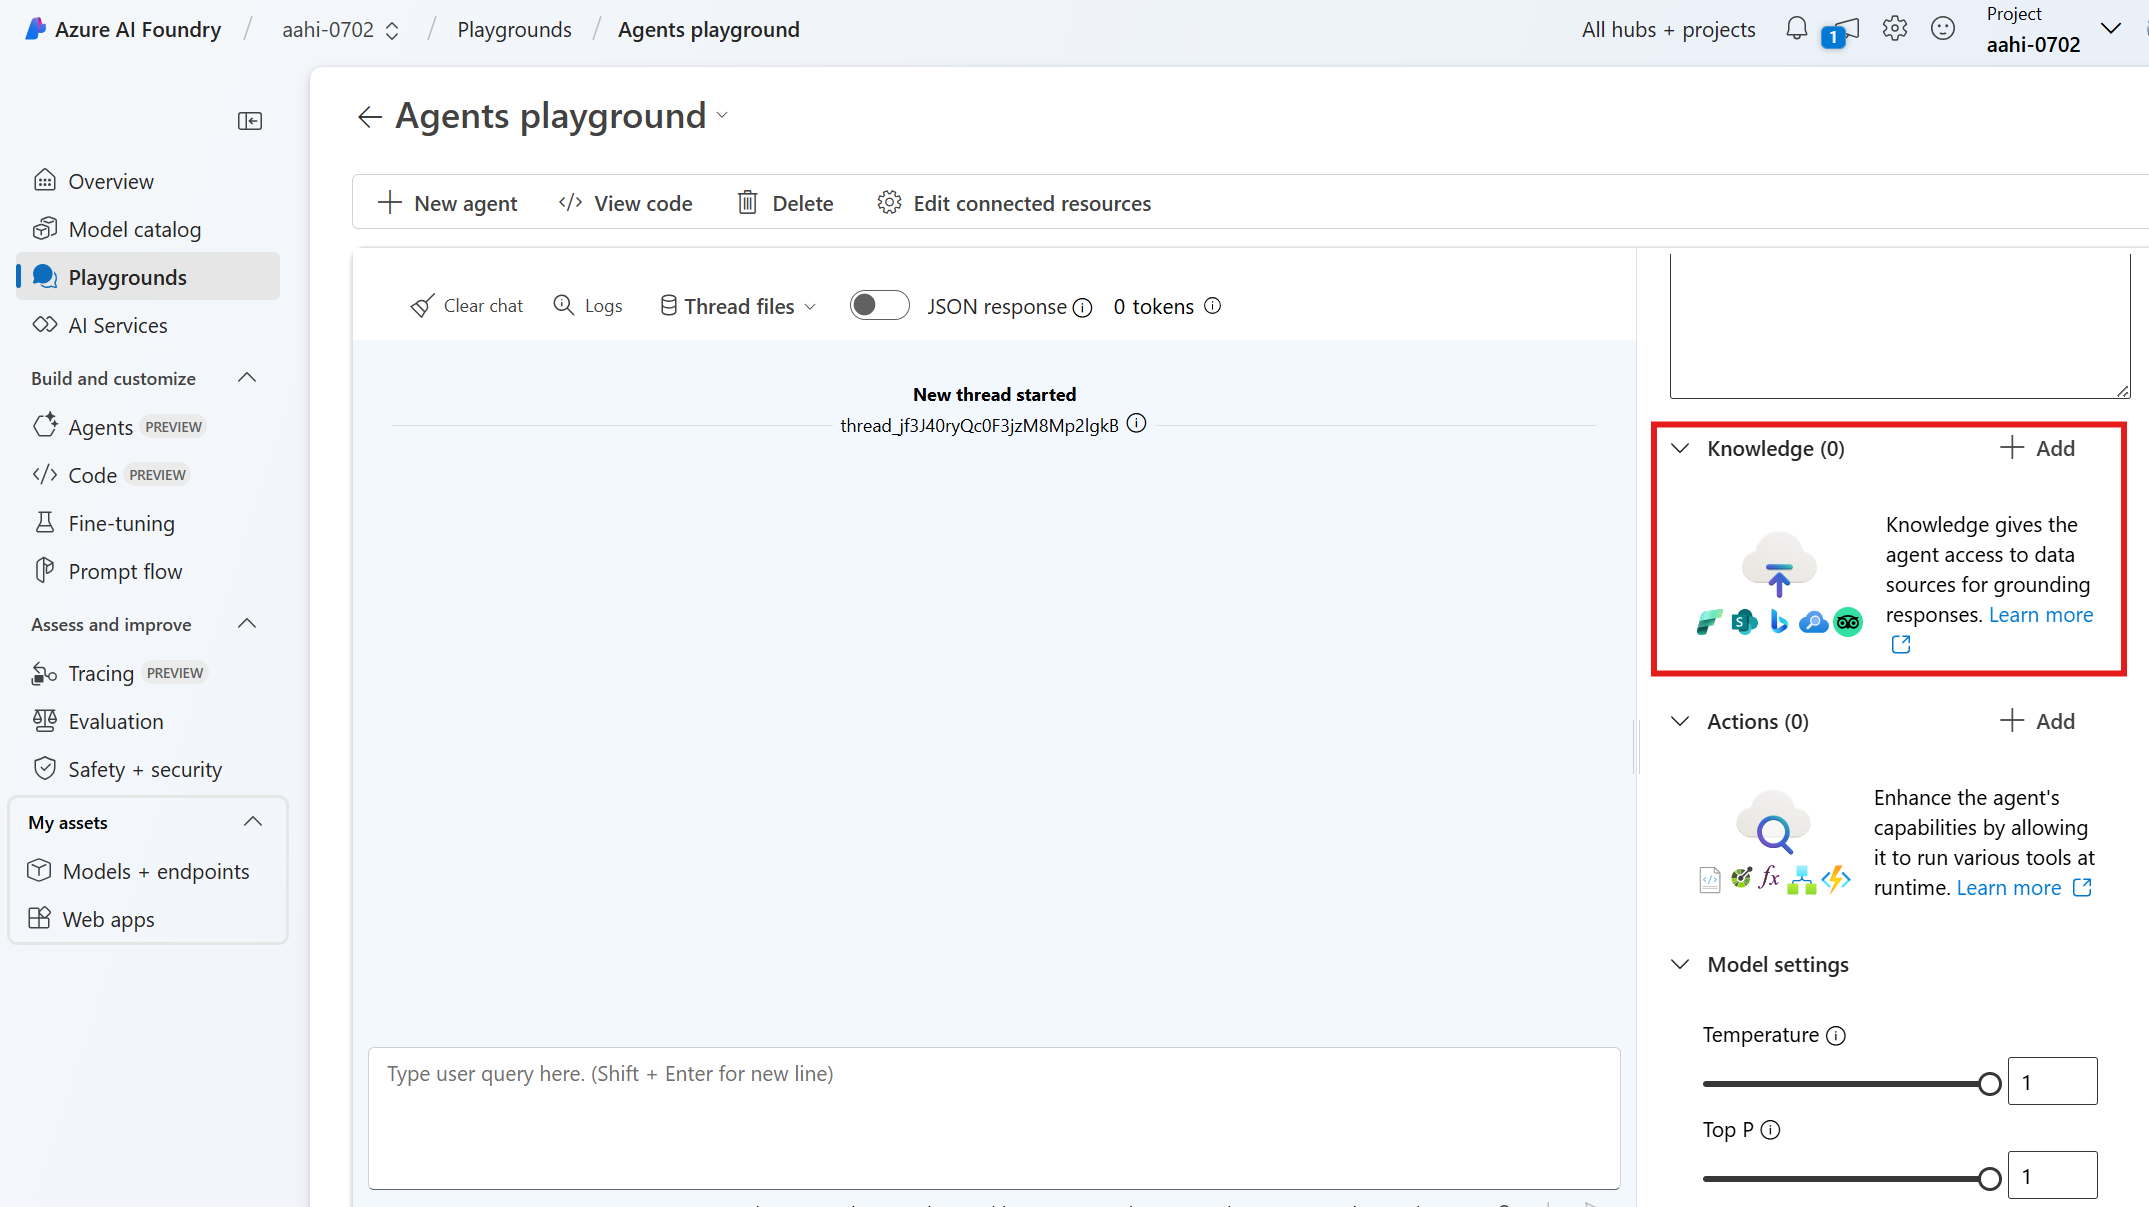Collapse the Actions (0) section
Image resolution: width=2149 pixels, height=1207 pixels.
pos(1680,722)
